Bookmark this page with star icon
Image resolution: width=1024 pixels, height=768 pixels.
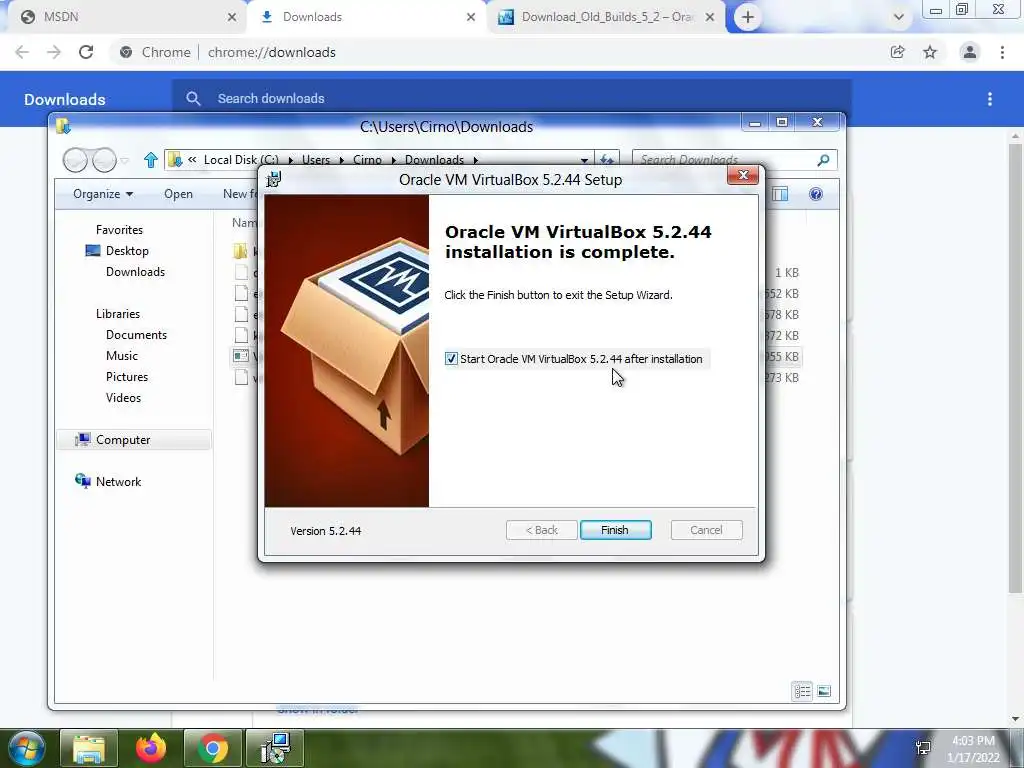930,52
